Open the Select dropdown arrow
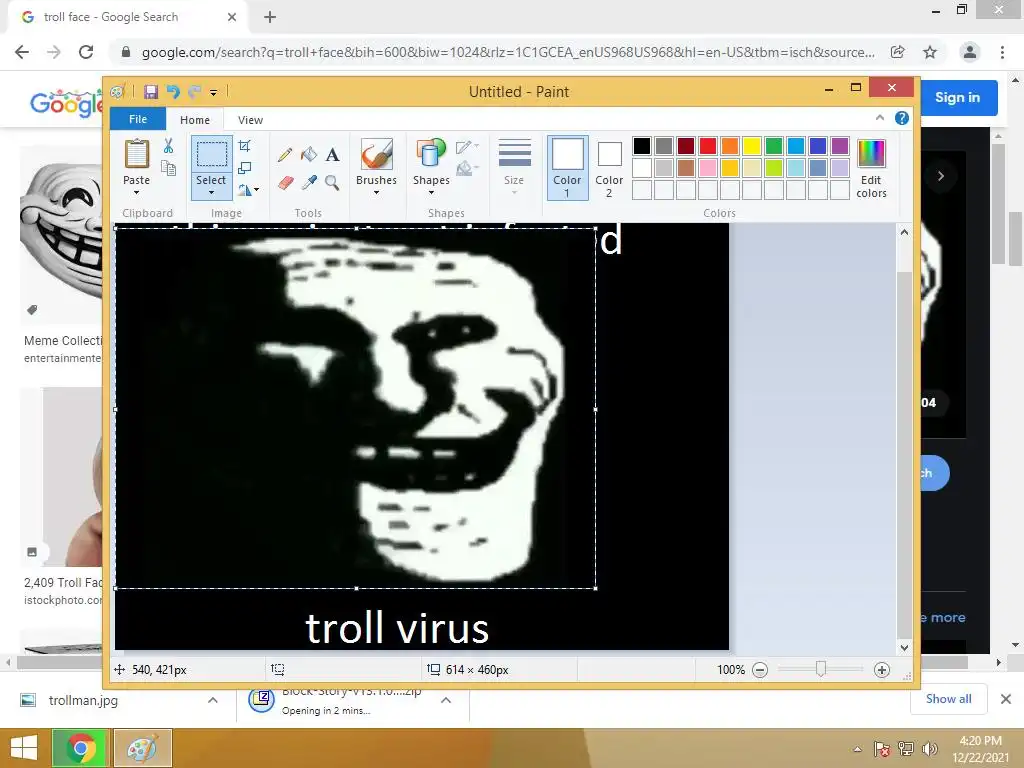Screen dimensions: 1024x768 click(x=211, y=193)
